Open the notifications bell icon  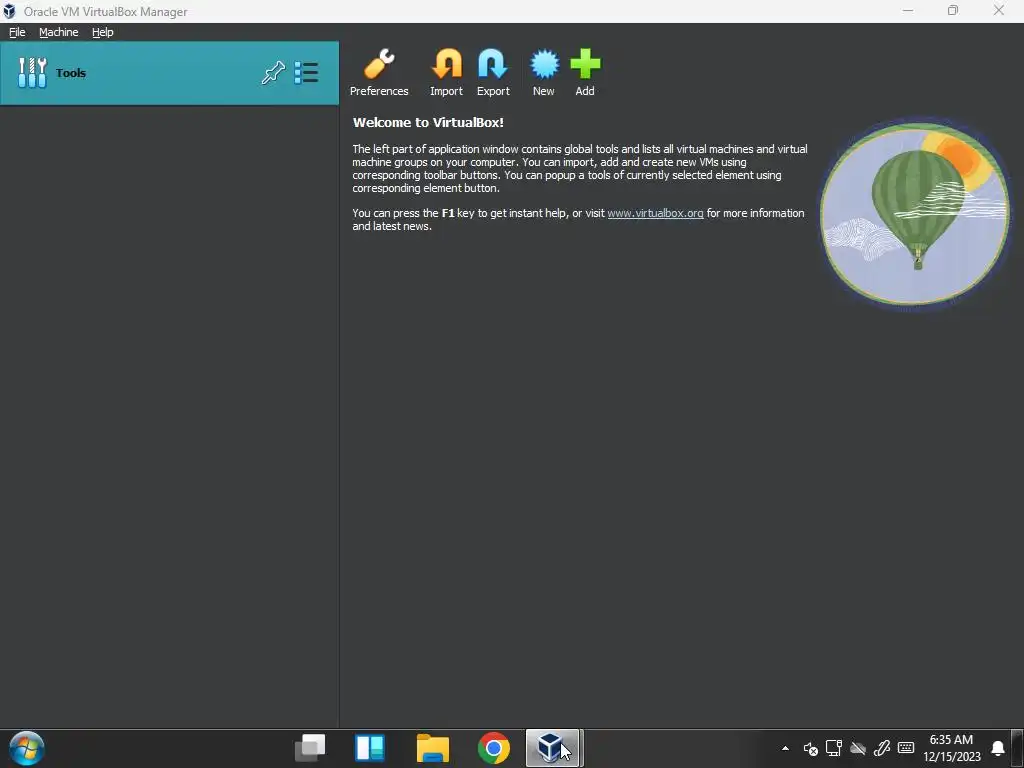[998, 748]
